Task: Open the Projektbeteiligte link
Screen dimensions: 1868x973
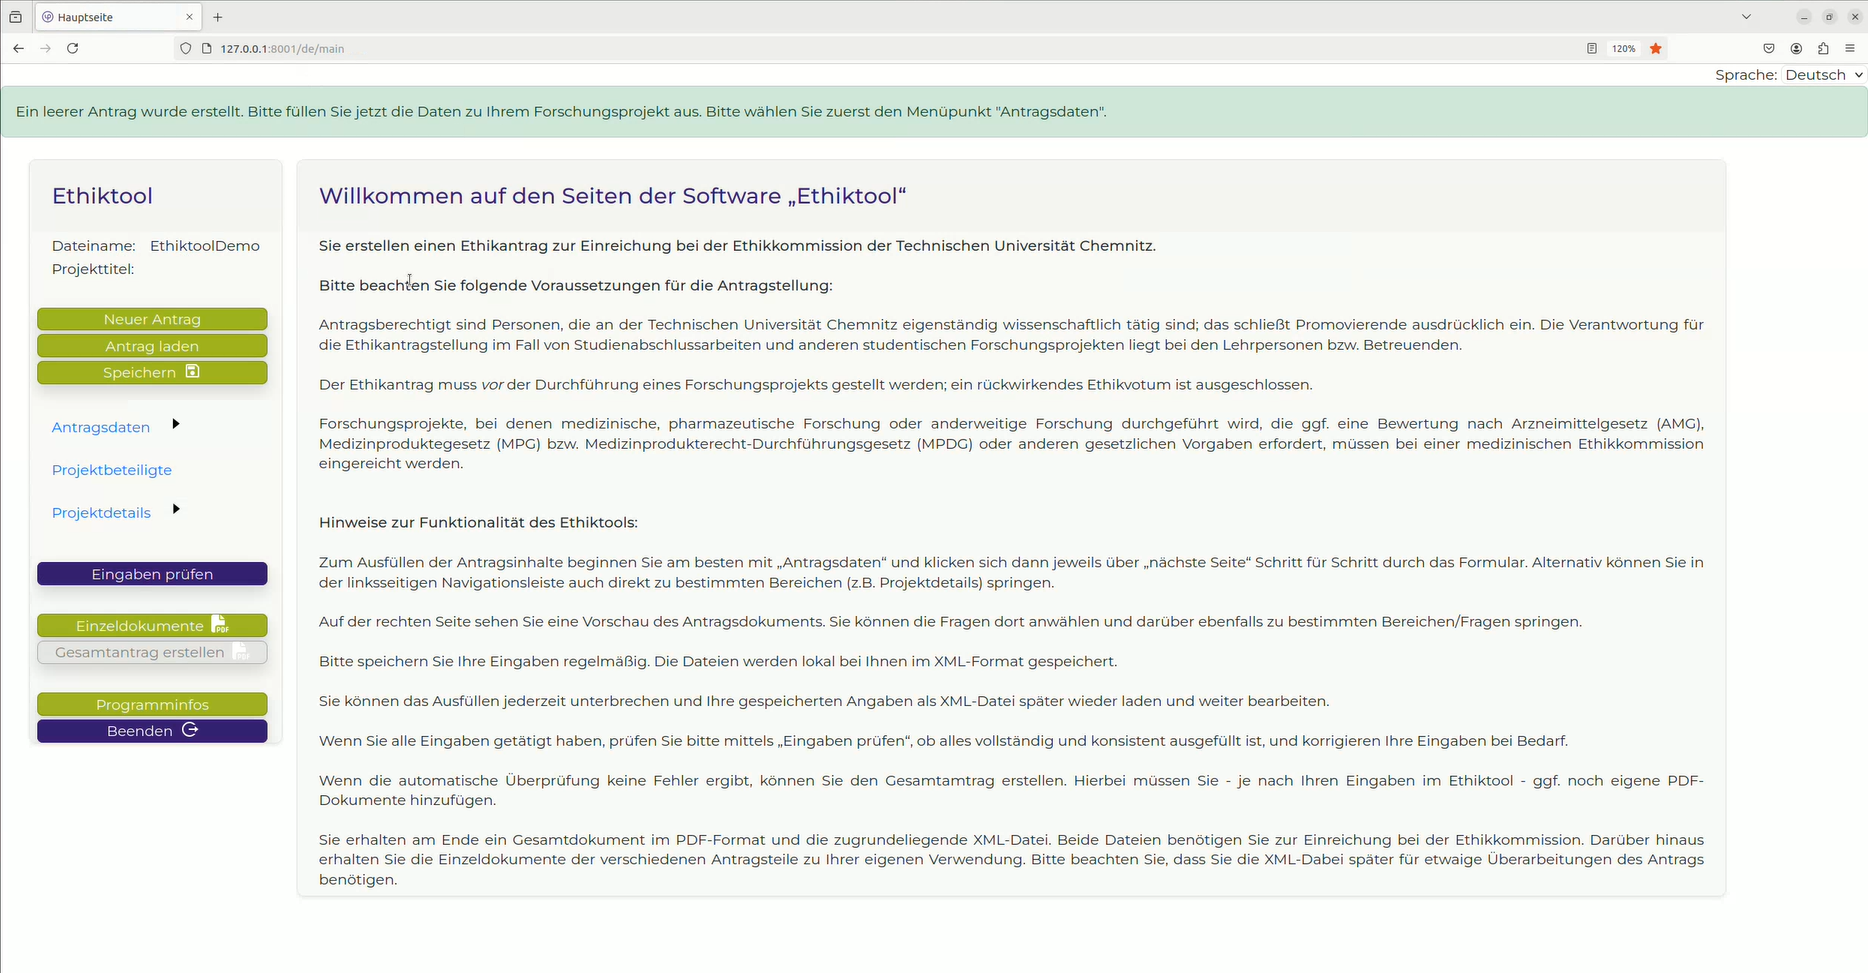Action: [x=112, y=470]
